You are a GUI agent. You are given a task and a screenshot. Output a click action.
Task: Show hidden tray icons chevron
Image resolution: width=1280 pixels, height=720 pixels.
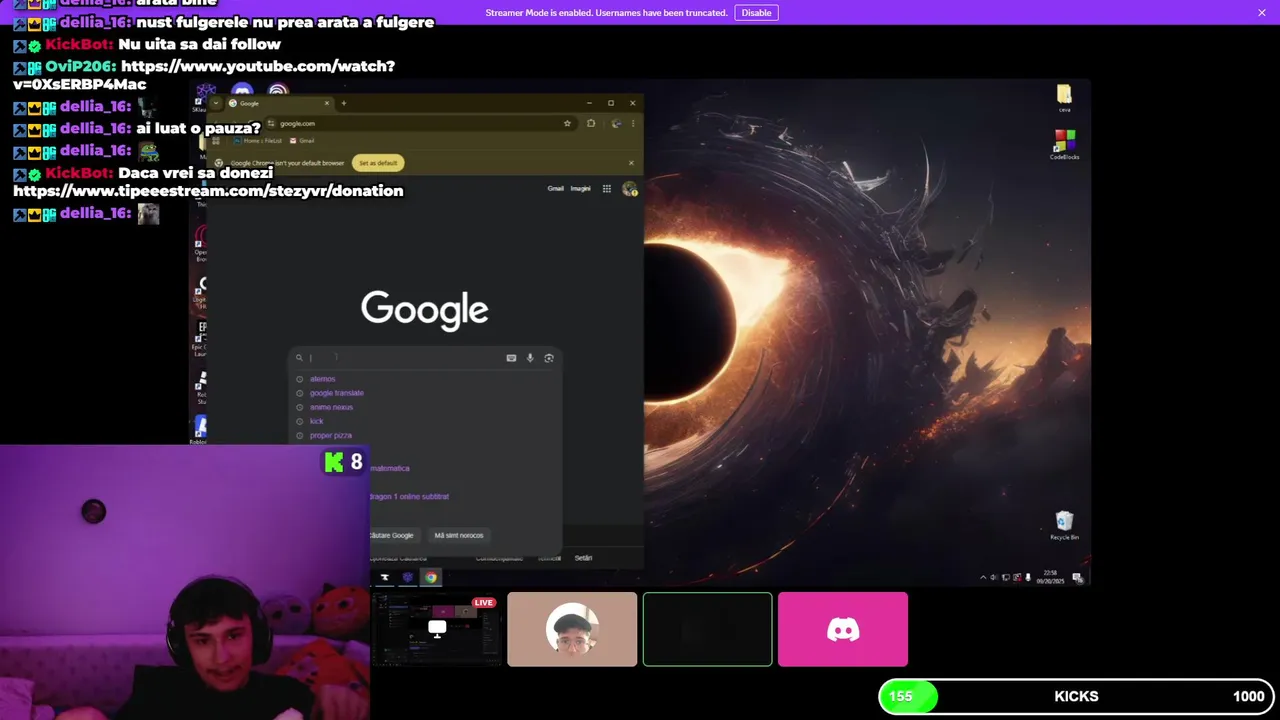point(982,577)
